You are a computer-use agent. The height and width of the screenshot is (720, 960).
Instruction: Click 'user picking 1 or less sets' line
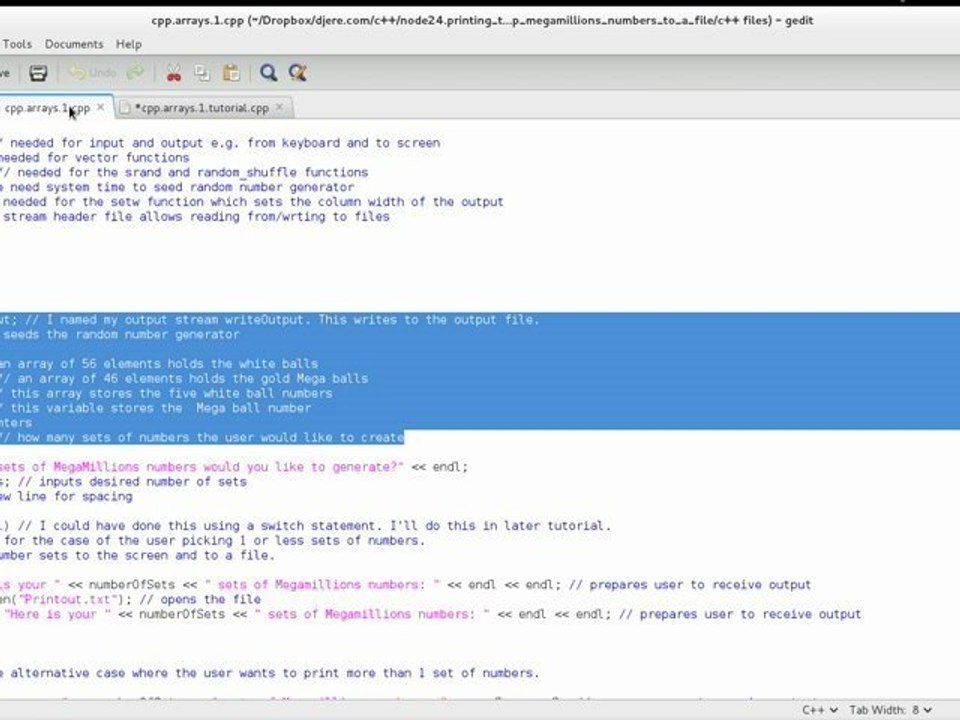[x=212, y=540]
